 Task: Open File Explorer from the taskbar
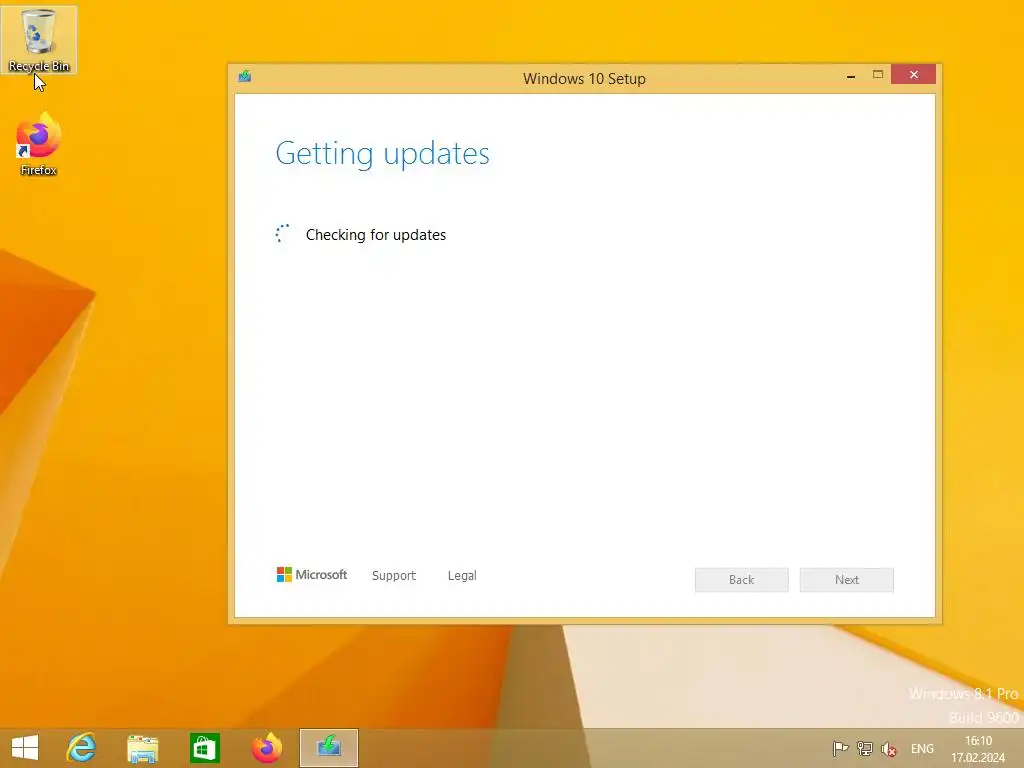pyautogui.click(x=142, y=748)
